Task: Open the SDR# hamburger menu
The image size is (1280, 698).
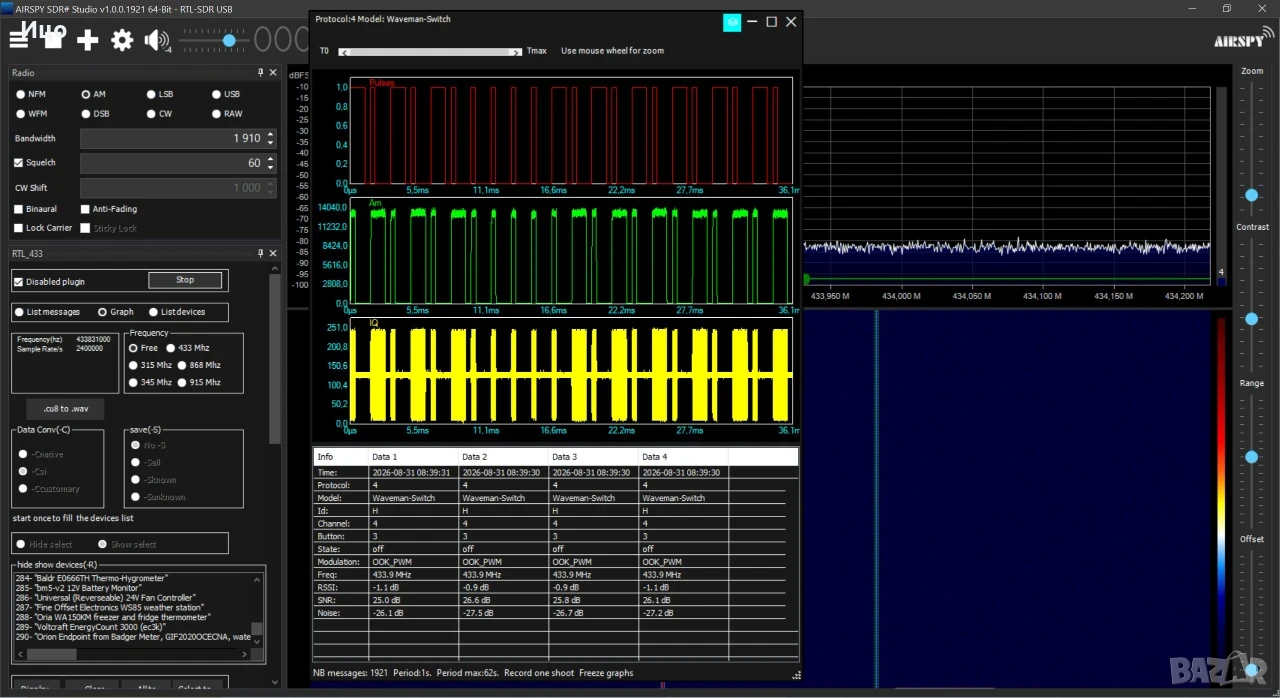Action: click(19, 40)
